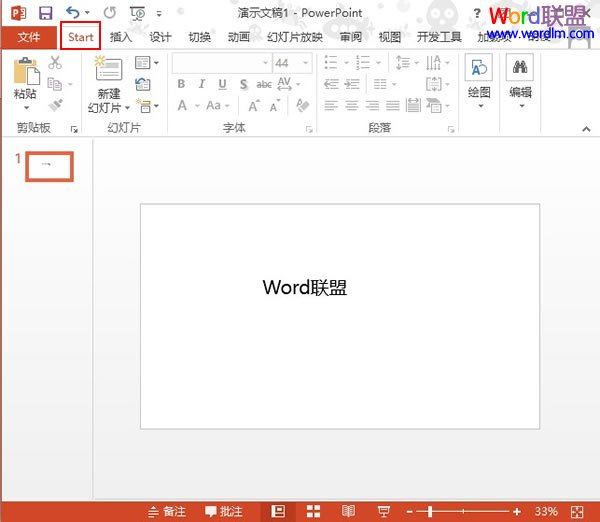Click the slide Layout icon

pos(143,62)
